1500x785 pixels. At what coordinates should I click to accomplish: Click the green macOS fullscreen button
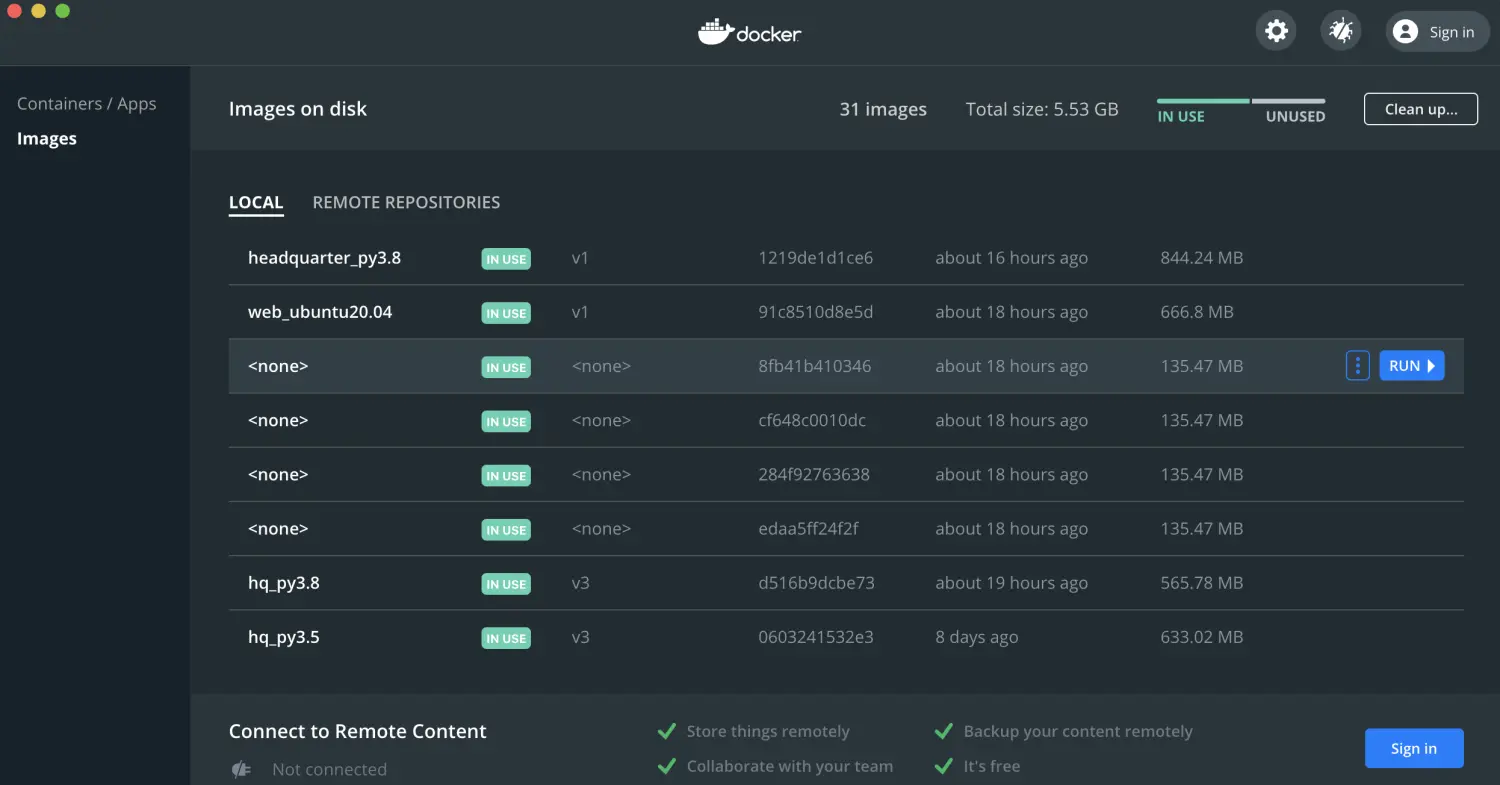click(x=62, y=11)
